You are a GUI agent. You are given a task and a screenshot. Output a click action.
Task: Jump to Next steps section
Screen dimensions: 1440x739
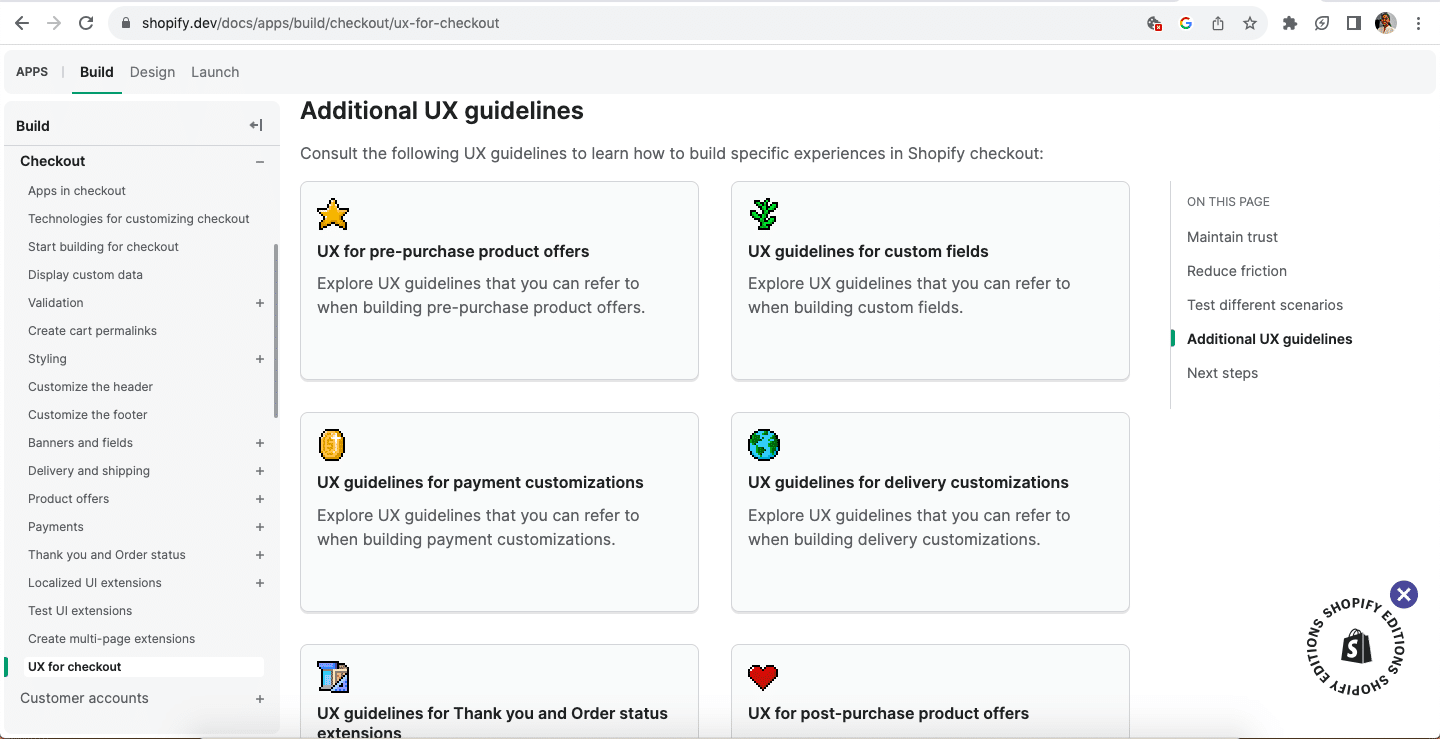pyautogui.click(x=1222, y=373)
